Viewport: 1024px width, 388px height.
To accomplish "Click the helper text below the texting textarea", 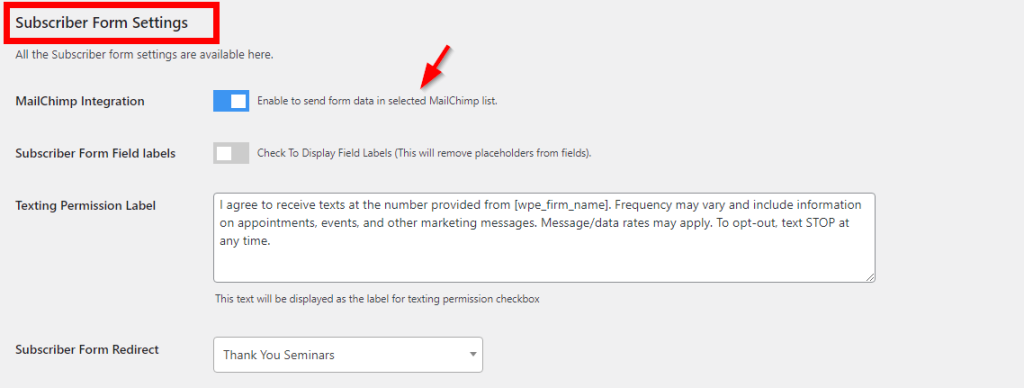I will point(377,299).
